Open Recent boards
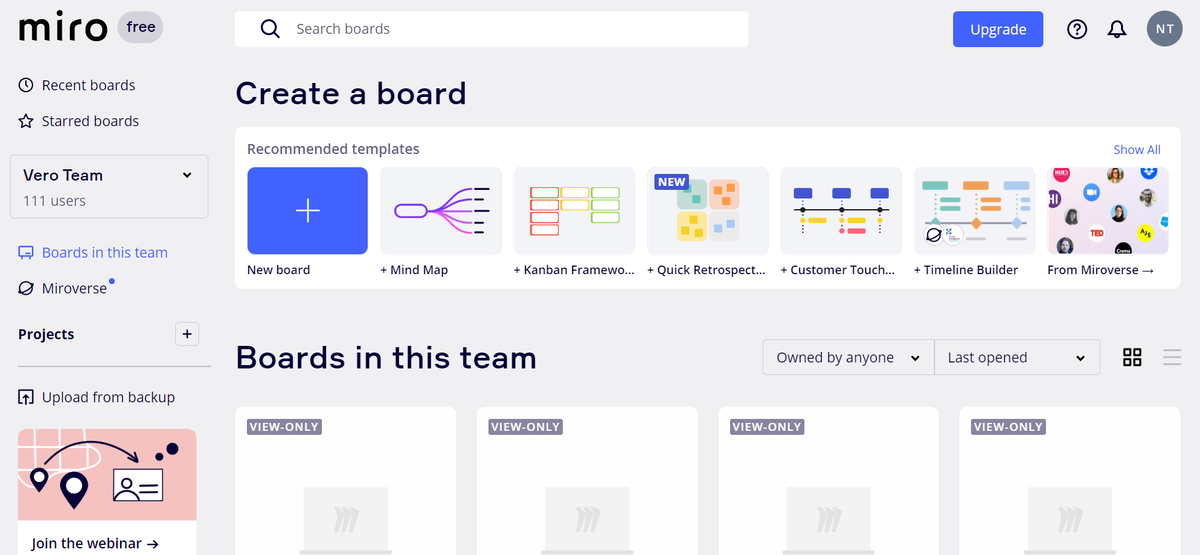 (x=88, y=85)
